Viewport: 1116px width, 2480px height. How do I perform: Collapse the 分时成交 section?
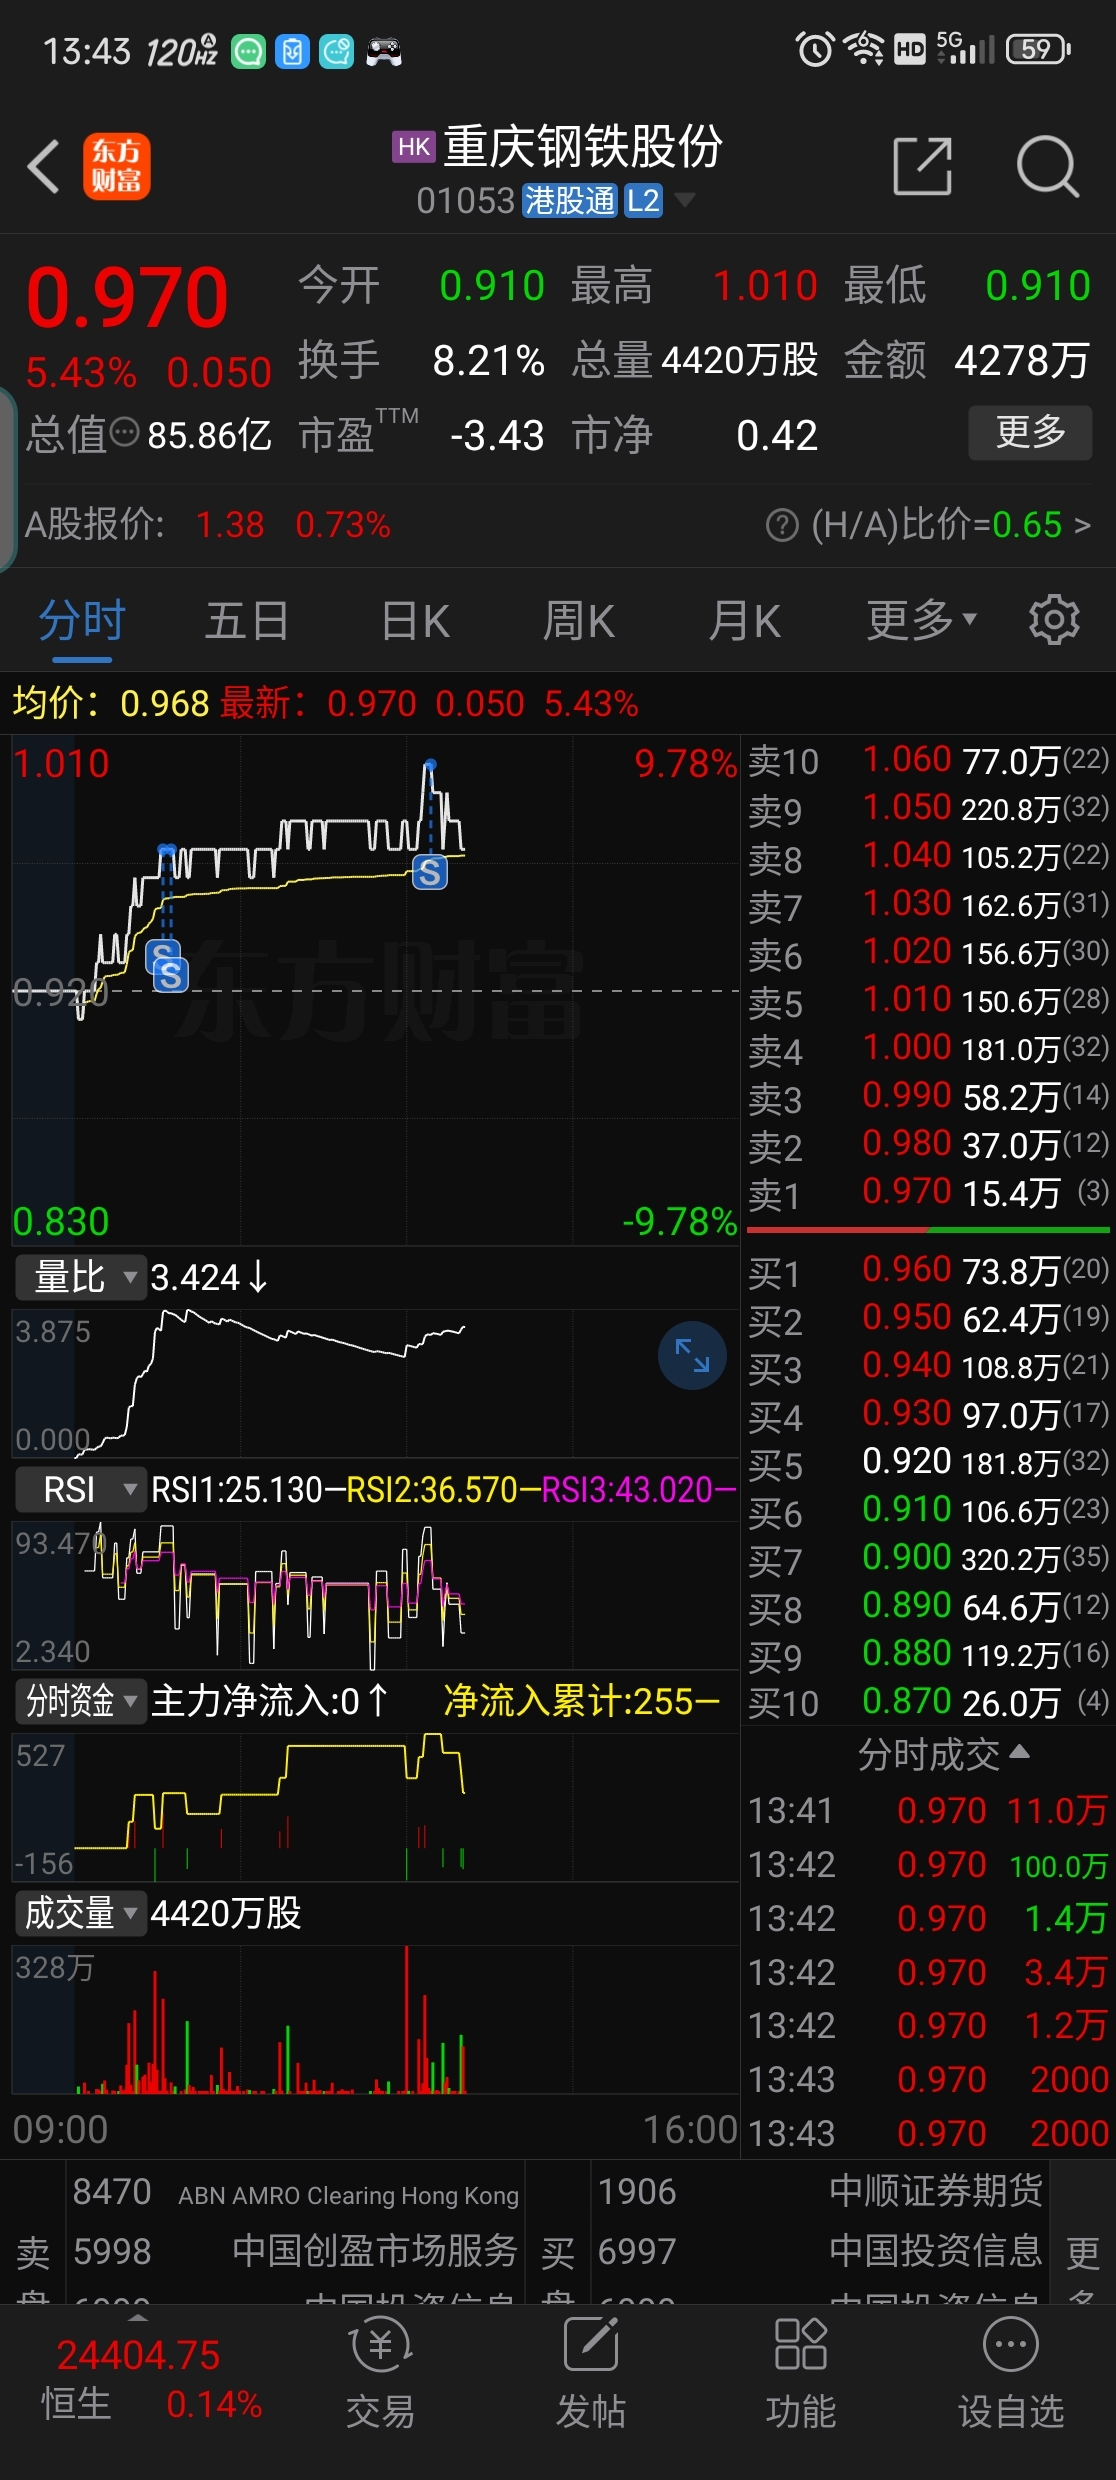tap(943, 1754)
